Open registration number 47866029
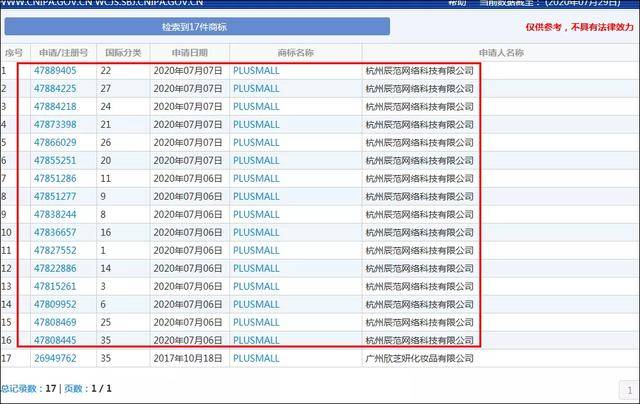 point(55,142)
